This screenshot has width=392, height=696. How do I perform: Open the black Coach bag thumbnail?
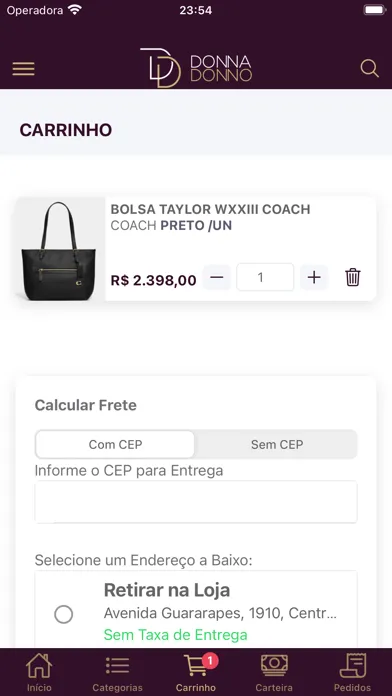pyautogui.click(x=61, y=249)
